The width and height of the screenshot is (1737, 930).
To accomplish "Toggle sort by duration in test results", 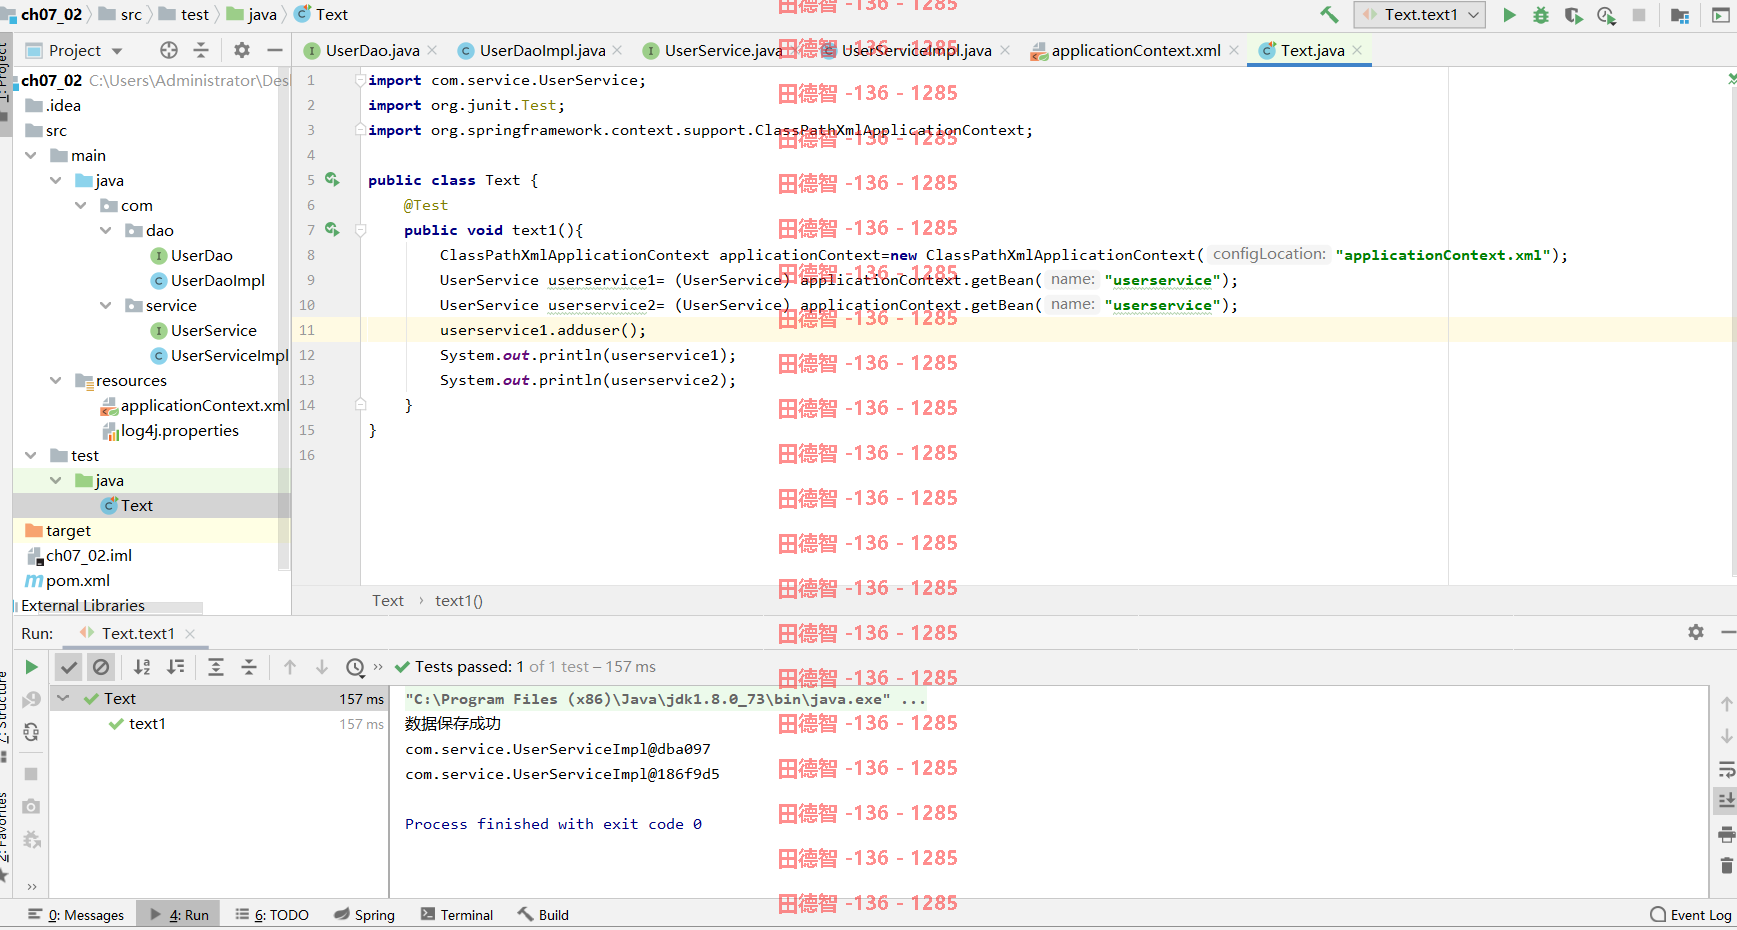I will [176, 667].
